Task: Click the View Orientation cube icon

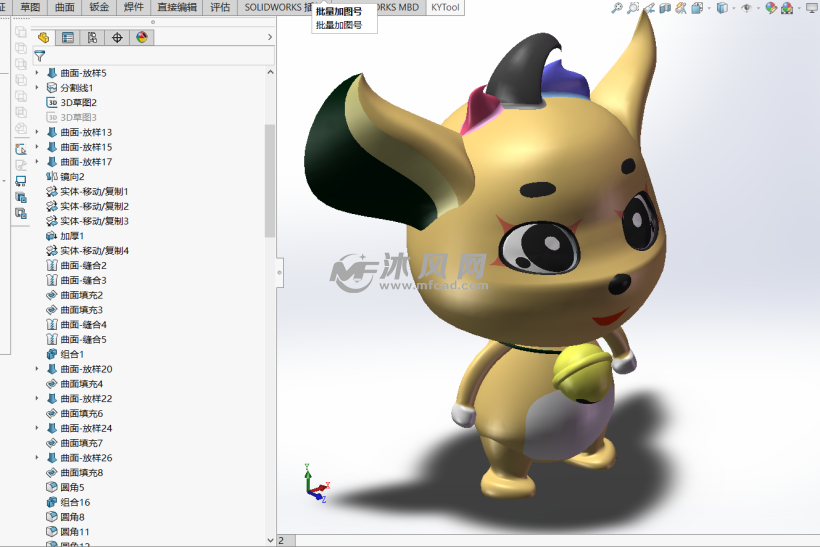Action: pyautogui.click(x=697, y=7)
